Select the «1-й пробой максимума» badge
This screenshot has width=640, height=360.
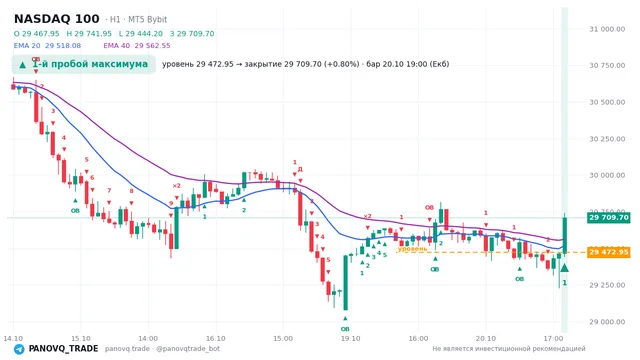[x=84, y=64]
